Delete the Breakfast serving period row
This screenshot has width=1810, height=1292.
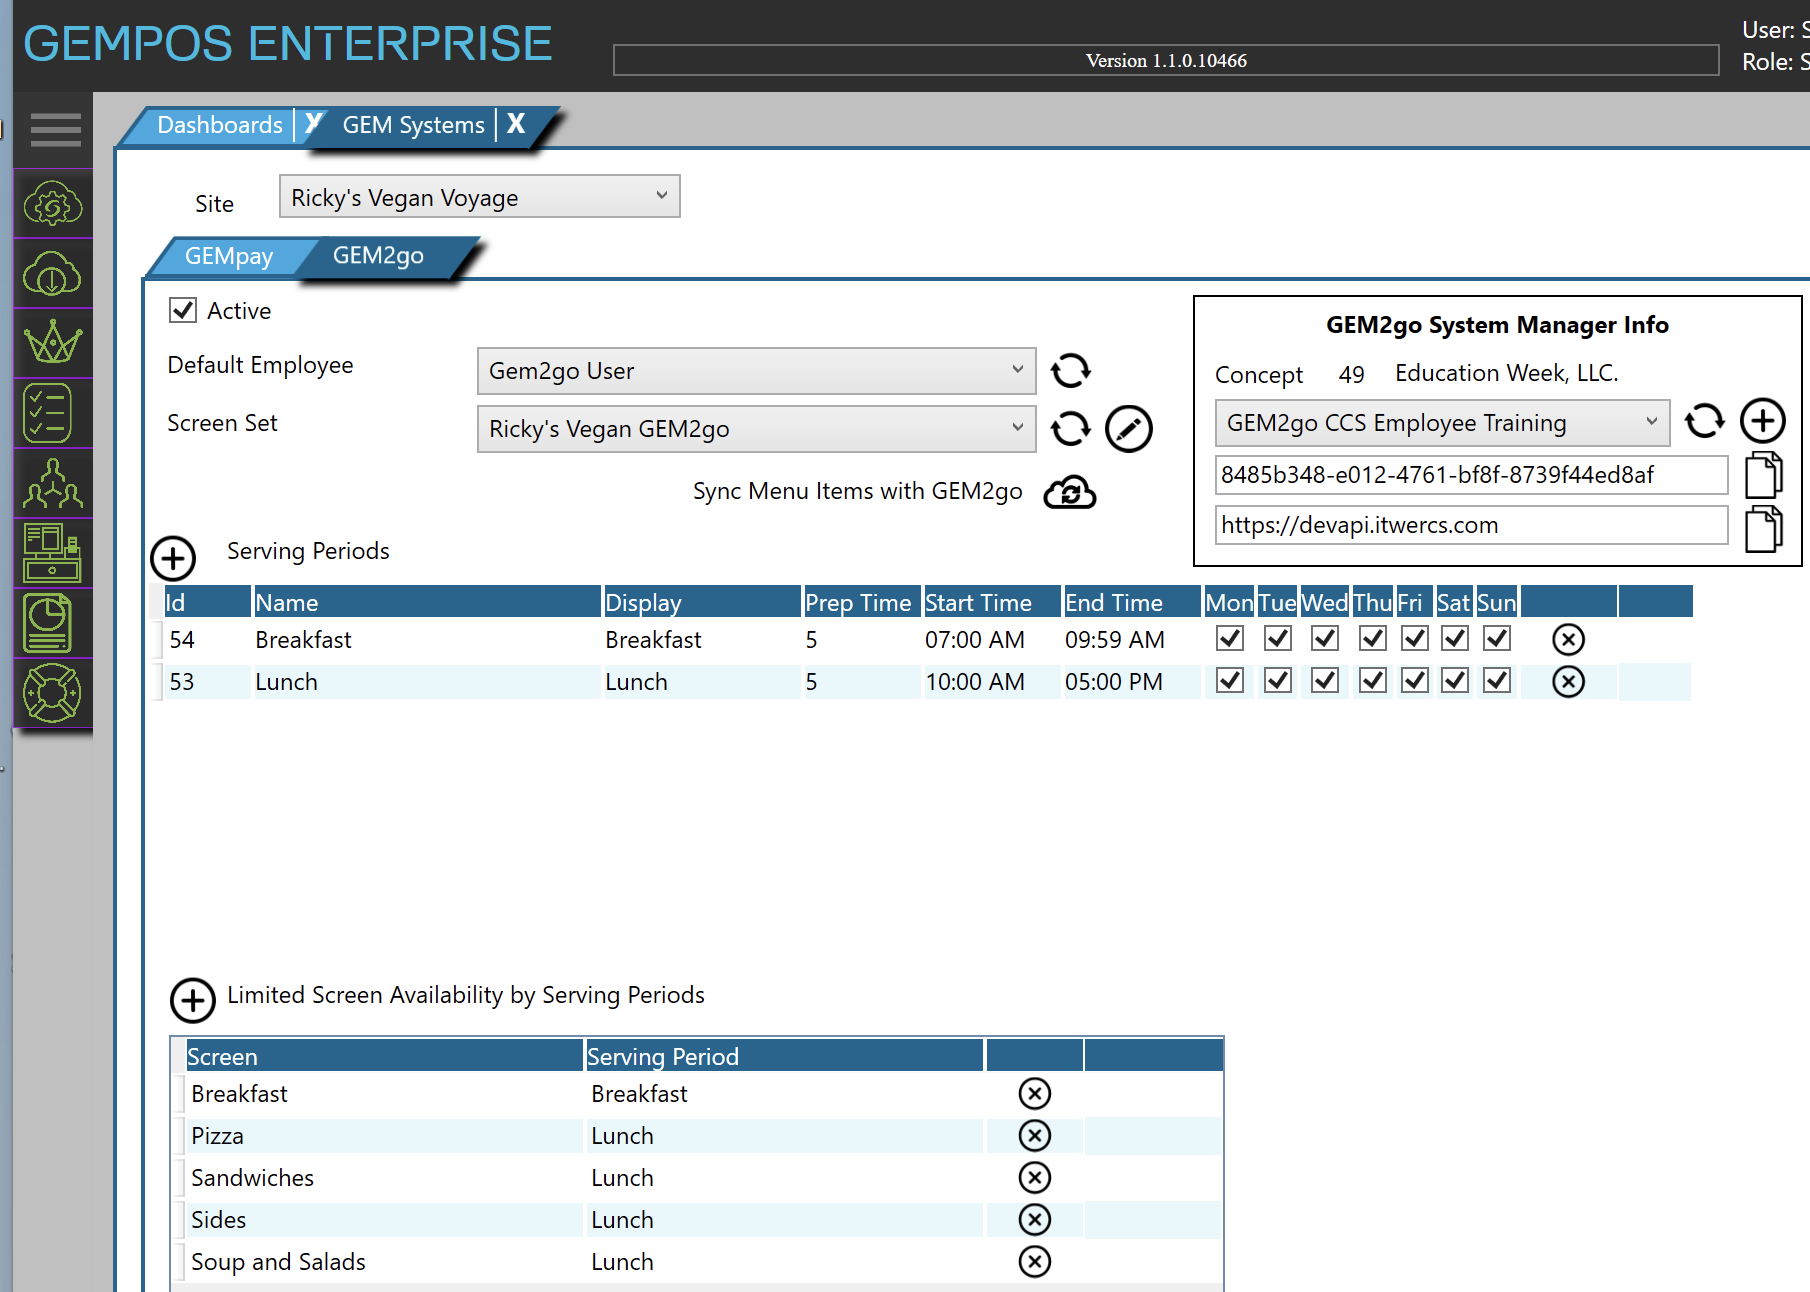click(1567, 639)
